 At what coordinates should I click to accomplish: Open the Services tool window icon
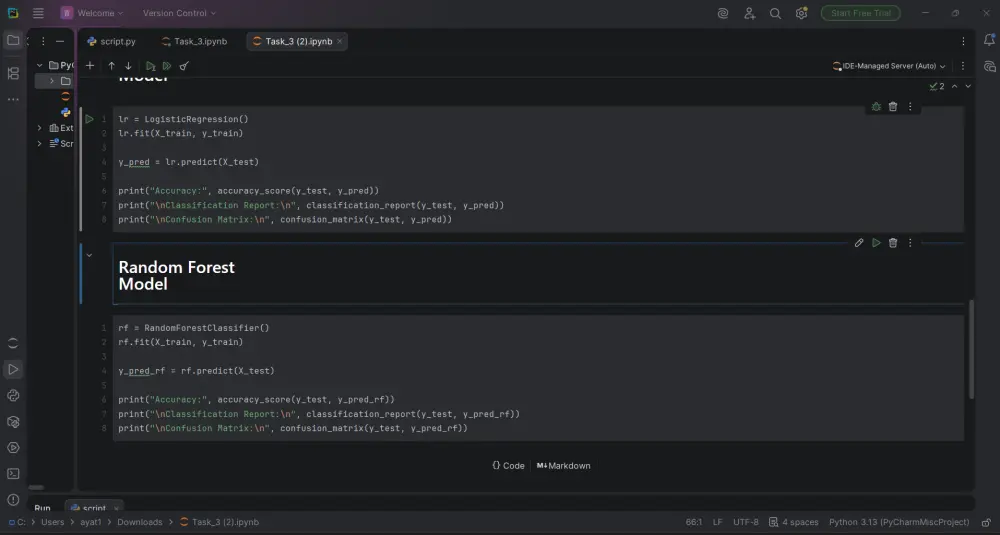13,448
